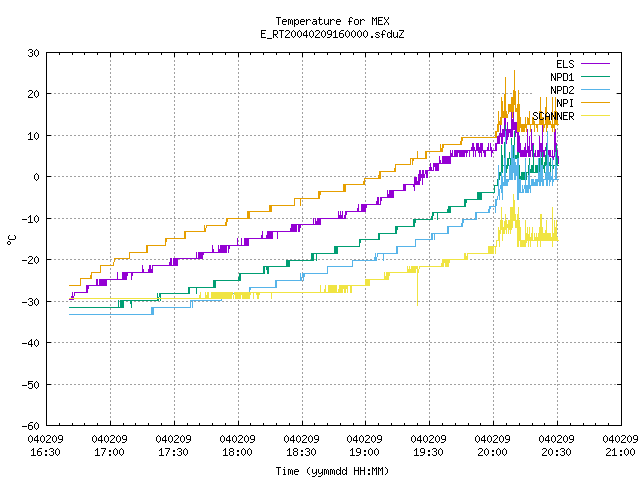Click the x-axis tick label 20:30
The image size is (640, 480).
tap(556, 452)
